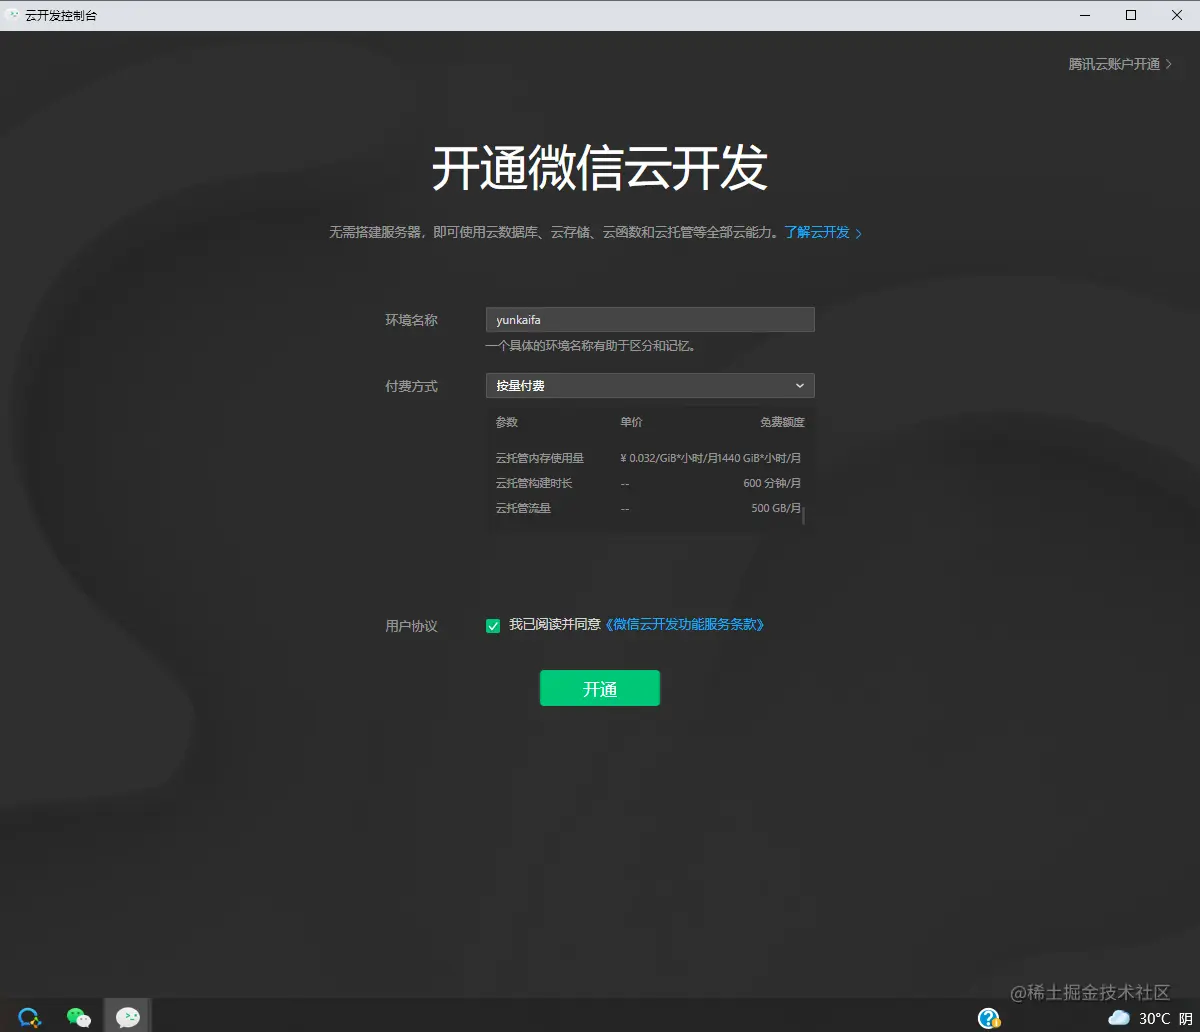Open the 了解云开发 link

pos(816,232)
